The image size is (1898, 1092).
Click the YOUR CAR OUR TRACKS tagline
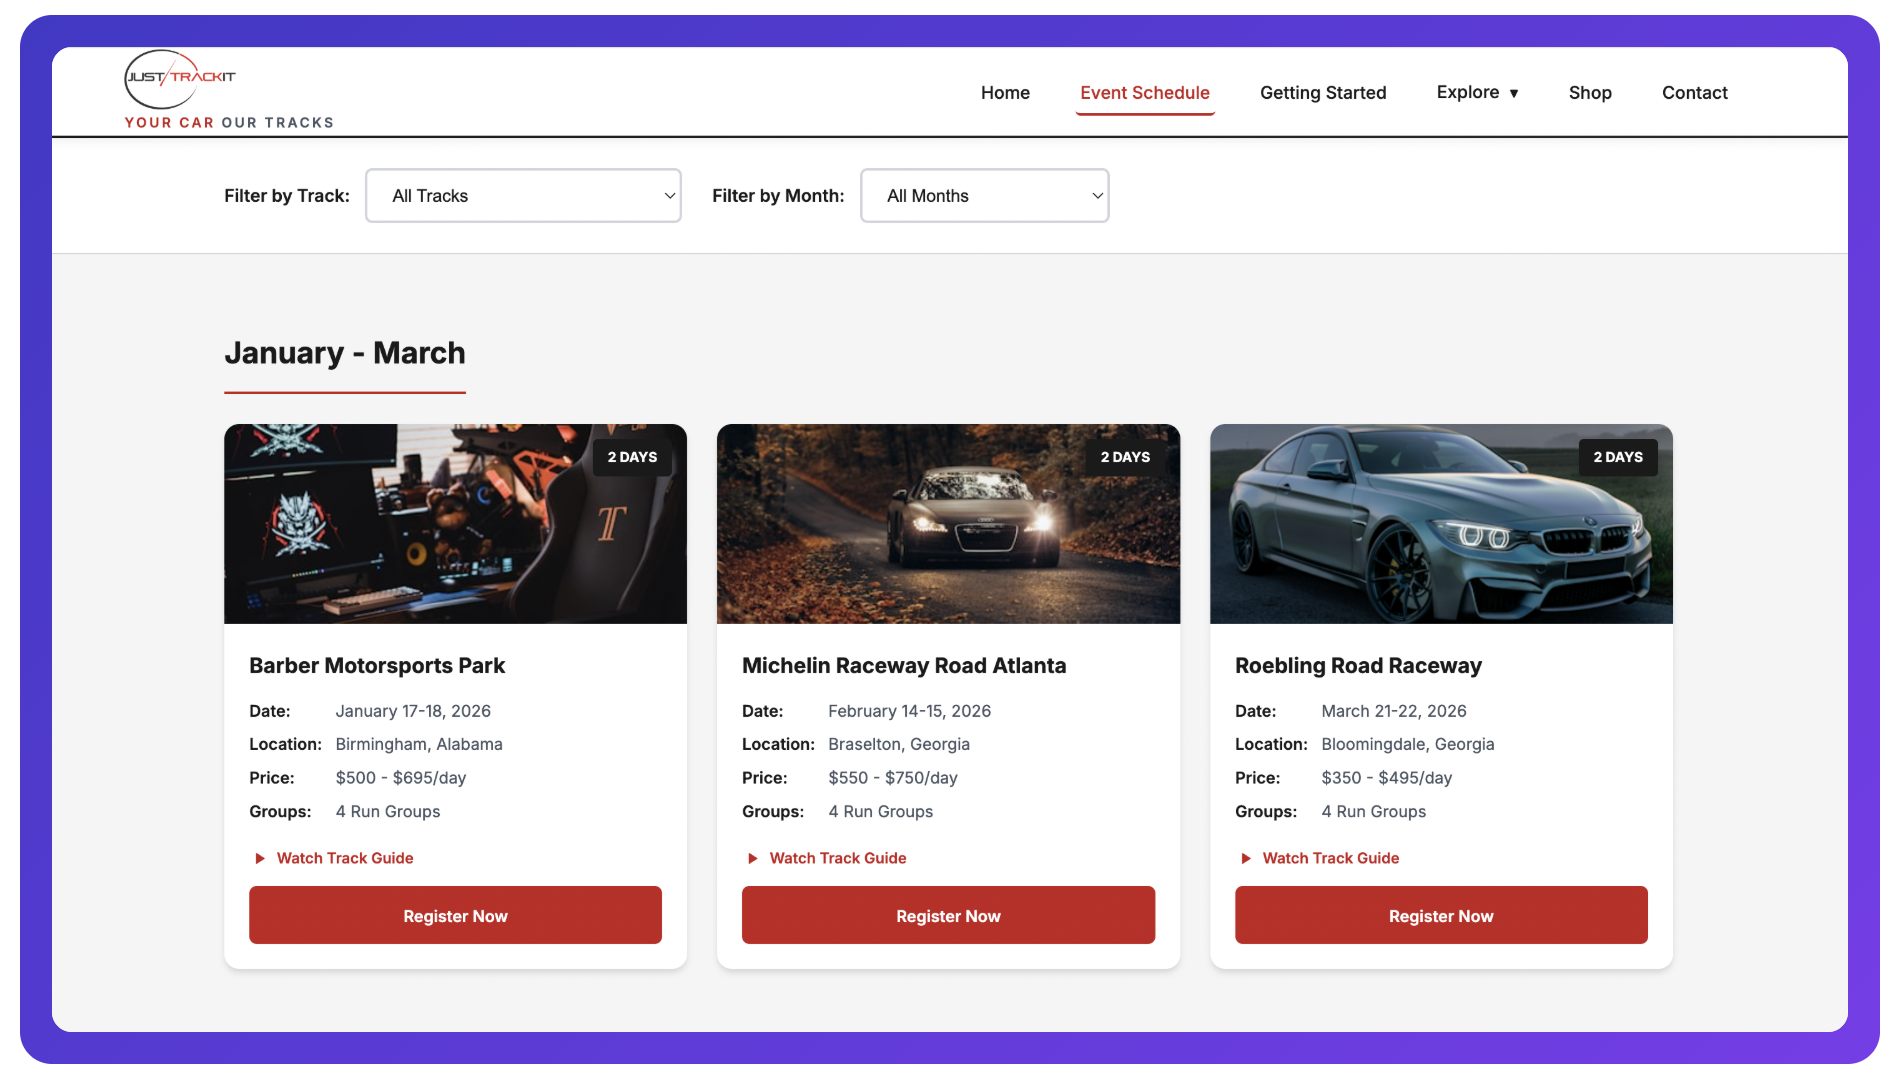click(x=229, y=123)
